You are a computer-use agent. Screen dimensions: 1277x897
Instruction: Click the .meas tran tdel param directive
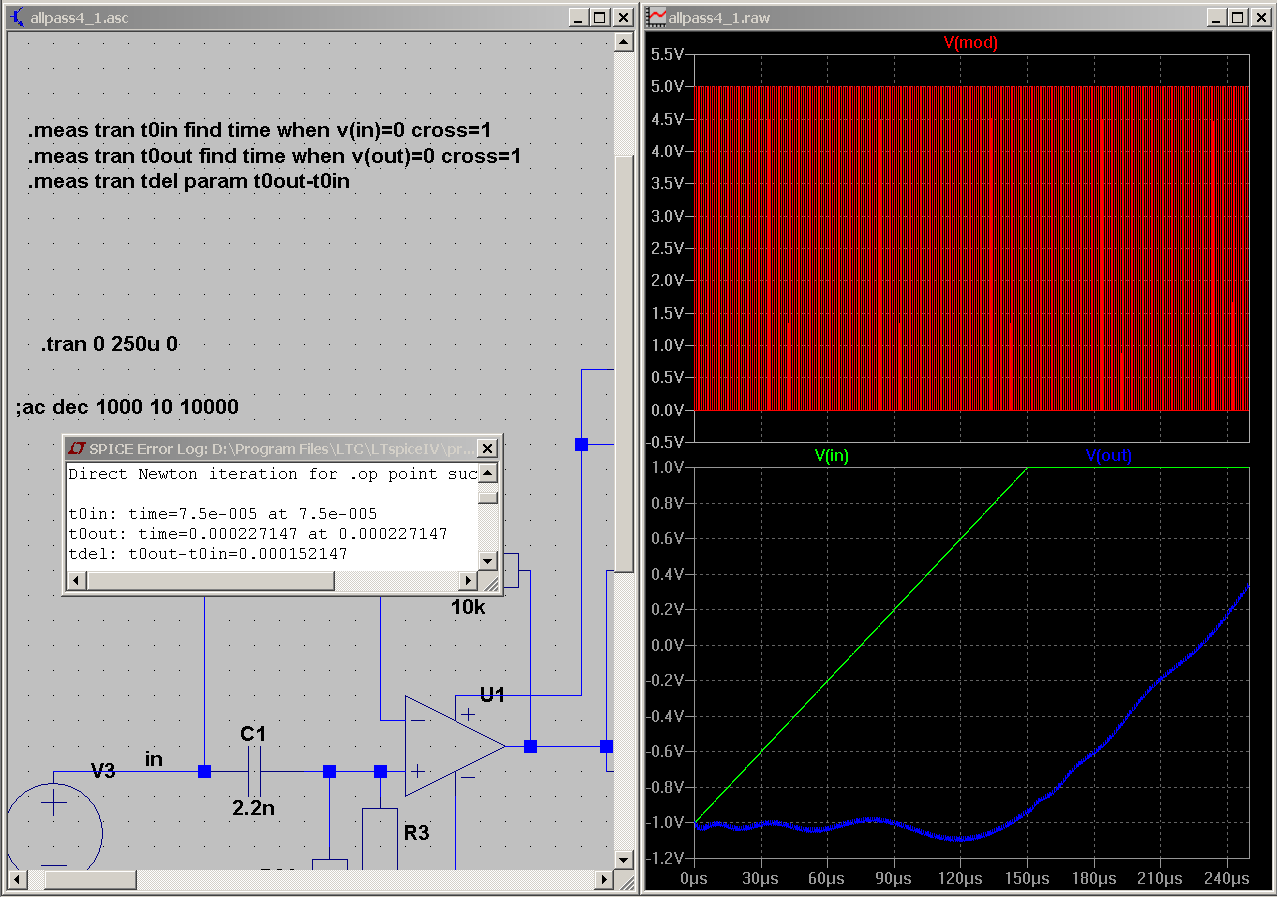click(188, 183)
